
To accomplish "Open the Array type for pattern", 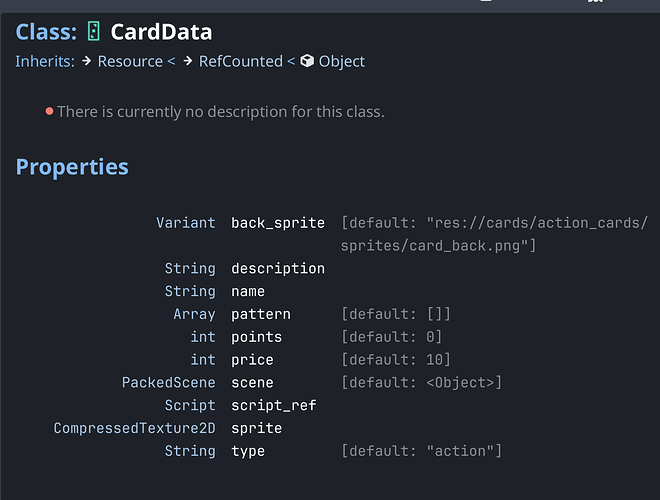I will tap(194, 314).
